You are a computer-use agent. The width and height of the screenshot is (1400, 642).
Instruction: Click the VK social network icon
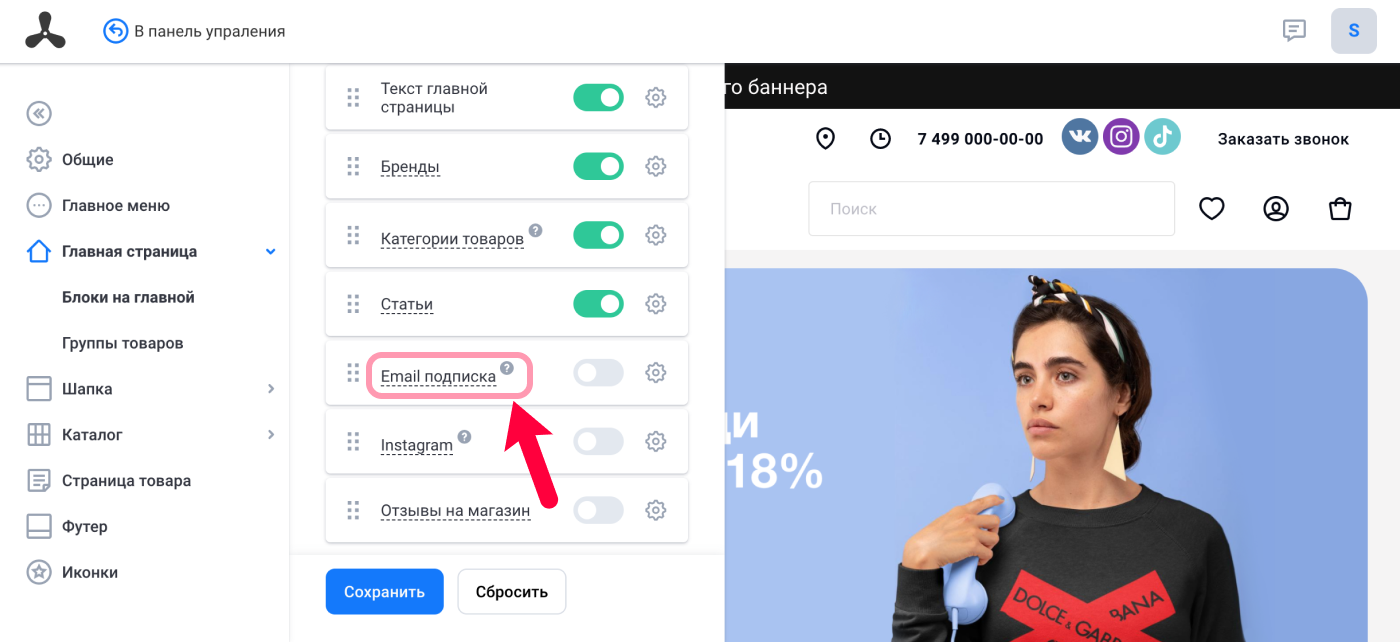pyautogui.click(x=1080, y=136)
